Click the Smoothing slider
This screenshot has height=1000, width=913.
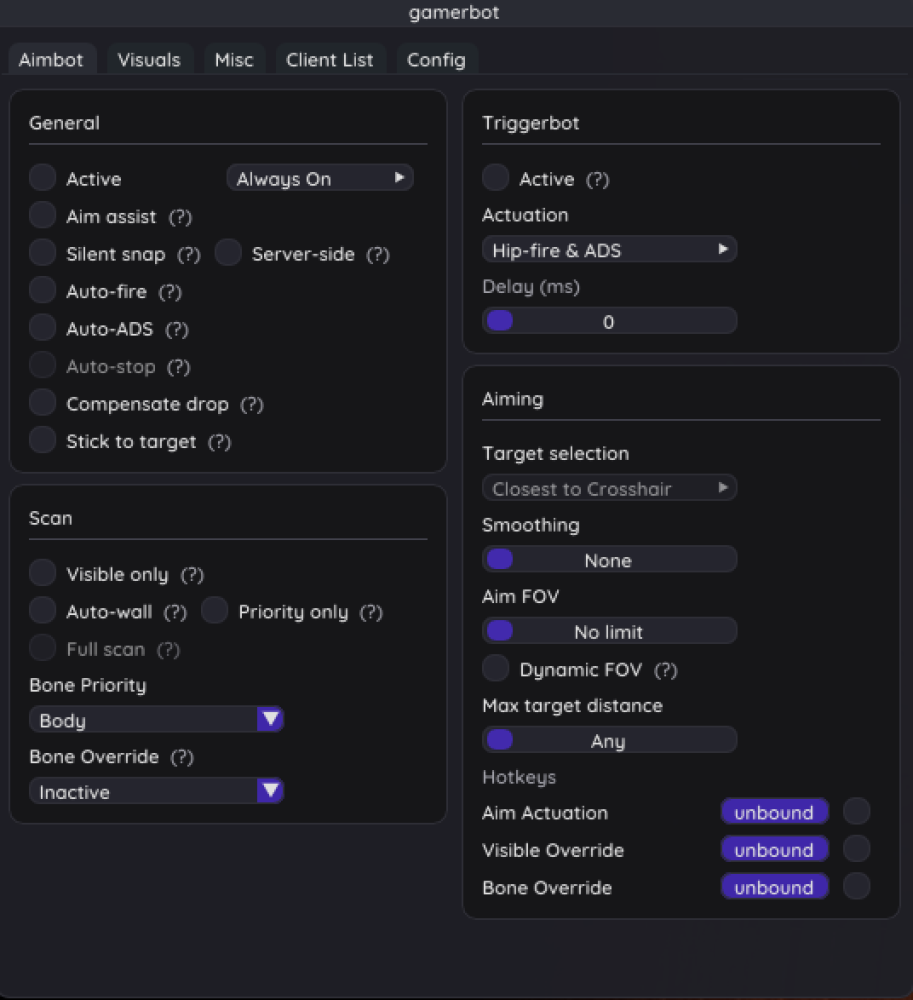609,560
